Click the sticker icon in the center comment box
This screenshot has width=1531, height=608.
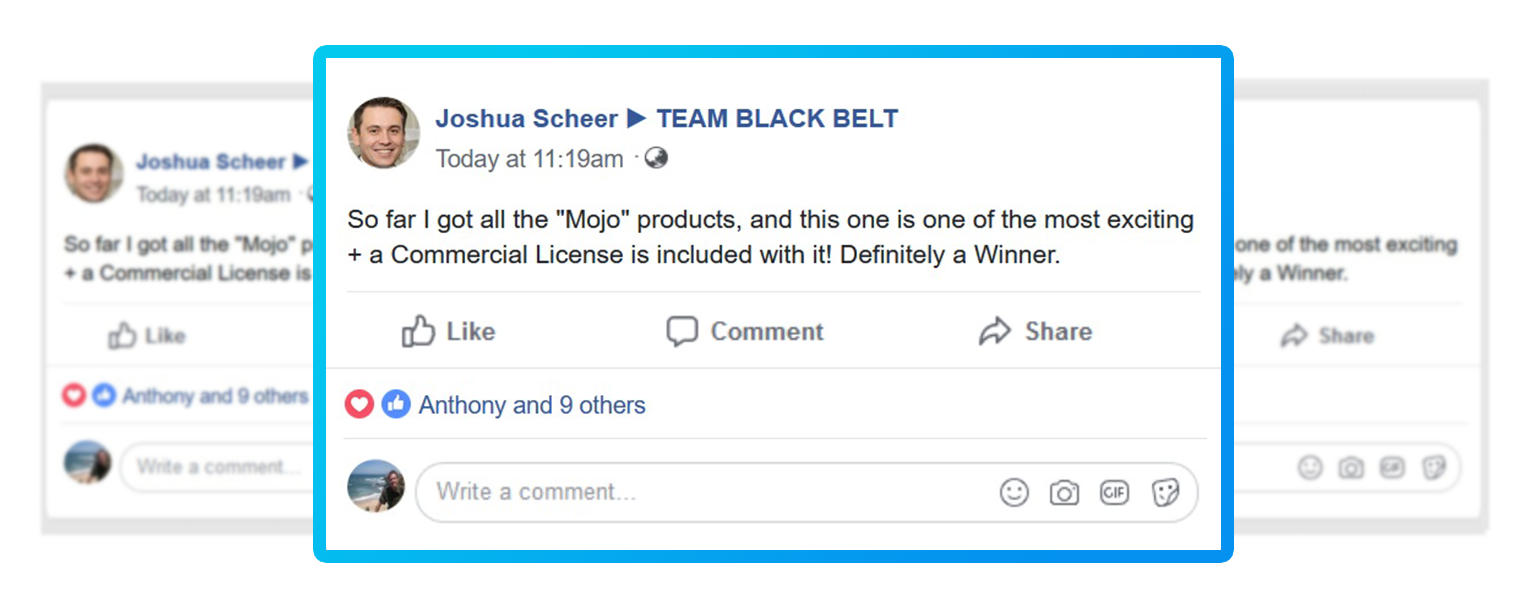(x=1165, y=492)
